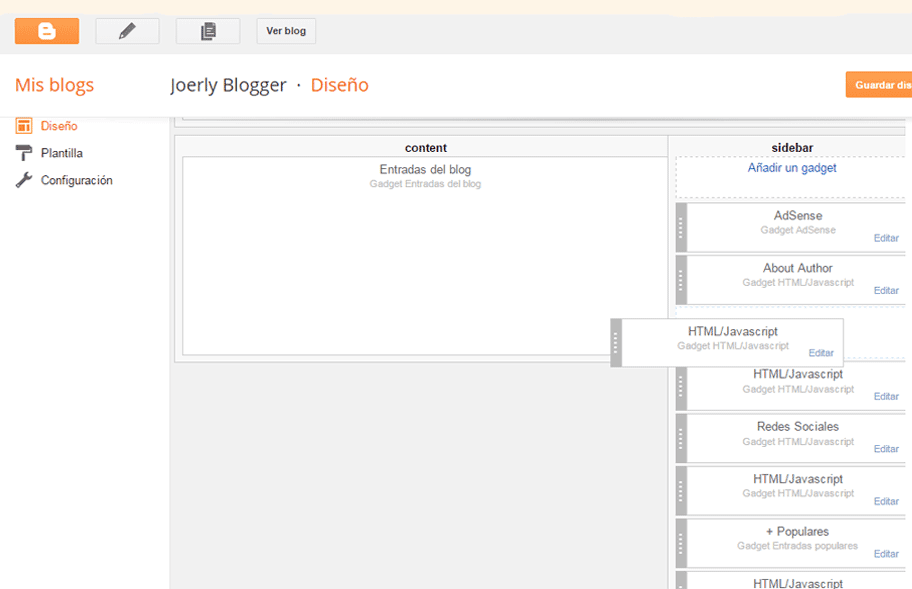Click the Joerly Blogger blog title
This screenshot has width=912, height=589.
click(228, 85)
